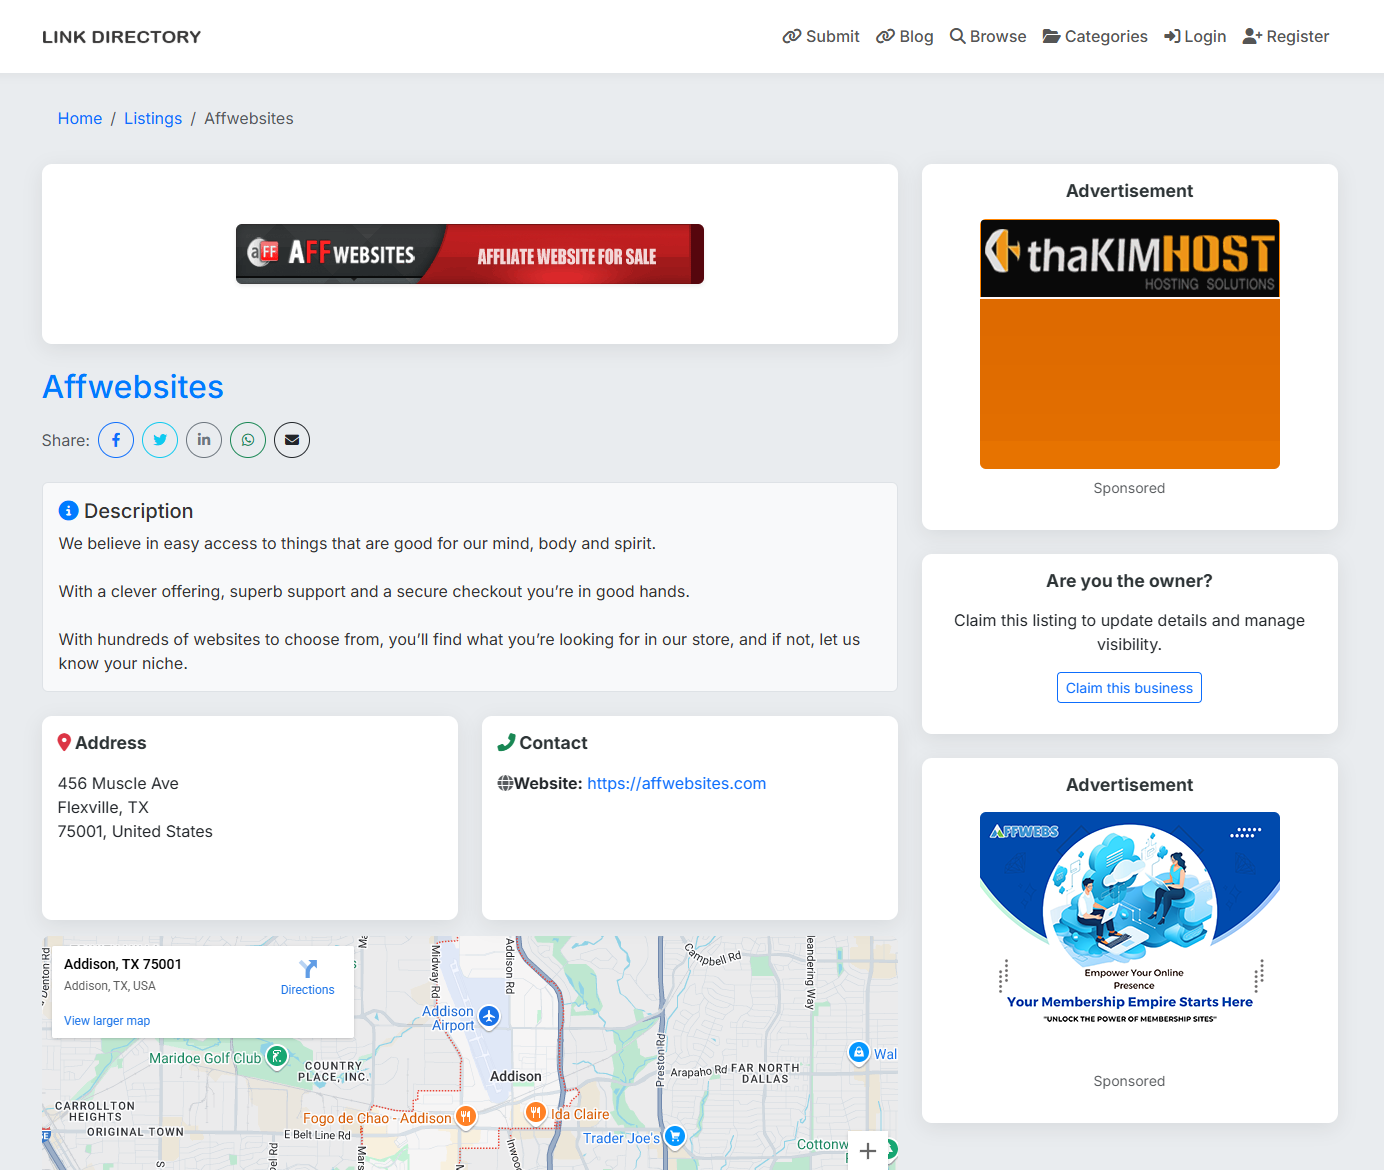The image size is (1384, 1170).
Task: Select the Walmart marker on map
Action: click(858, 1052)
